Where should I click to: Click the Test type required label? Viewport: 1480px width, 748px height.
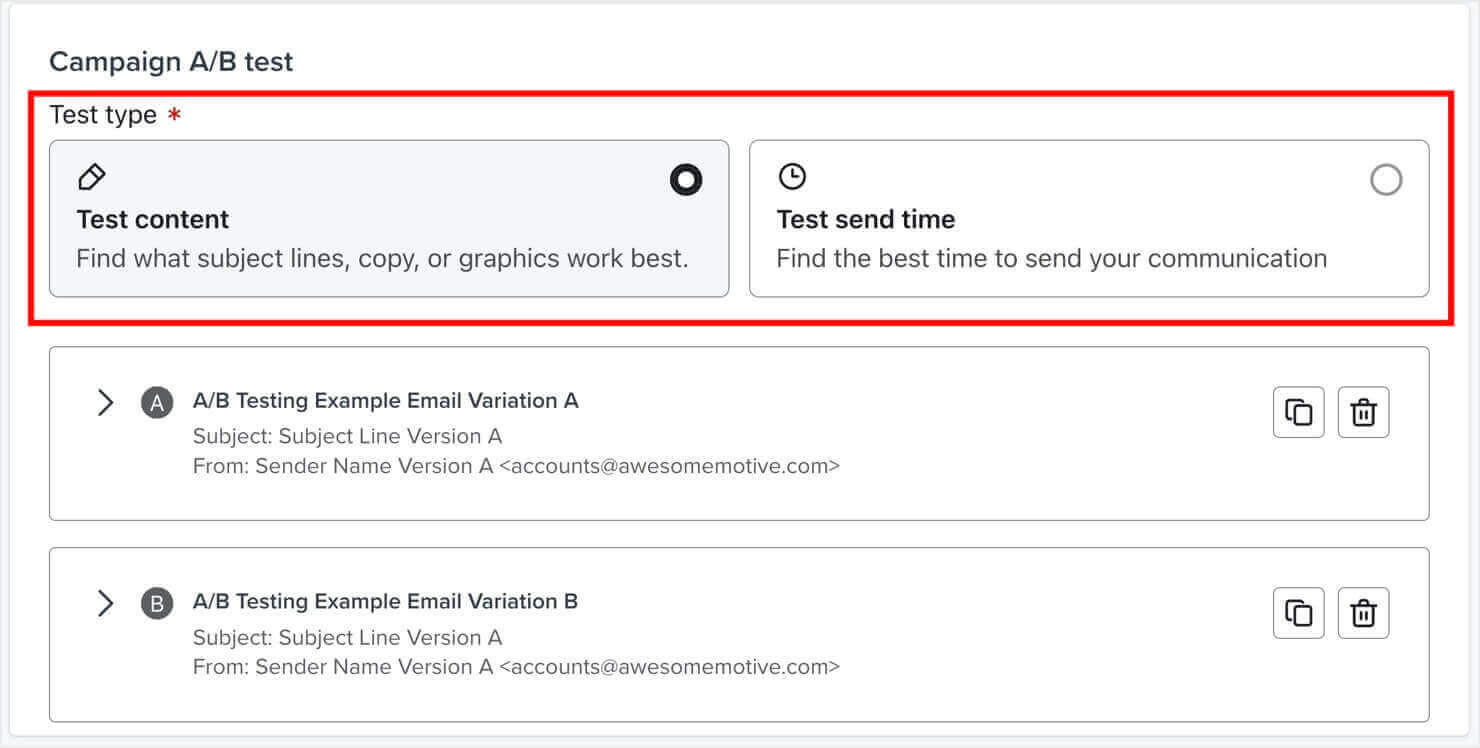pyautogui.click(x=112, y=114)
